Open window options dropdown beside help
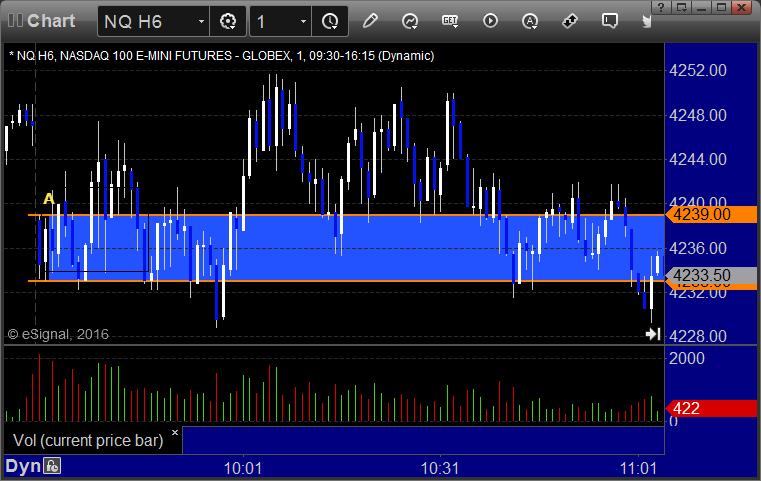 [681, 7]
